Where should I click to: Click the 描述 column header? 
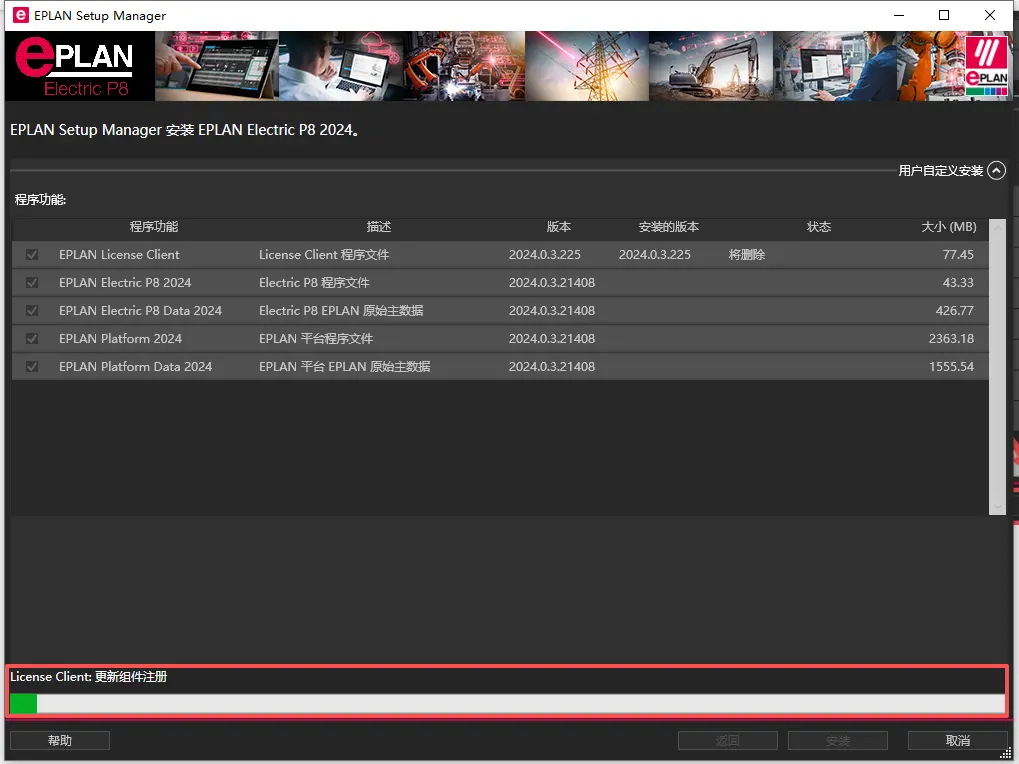click(379, 227)
